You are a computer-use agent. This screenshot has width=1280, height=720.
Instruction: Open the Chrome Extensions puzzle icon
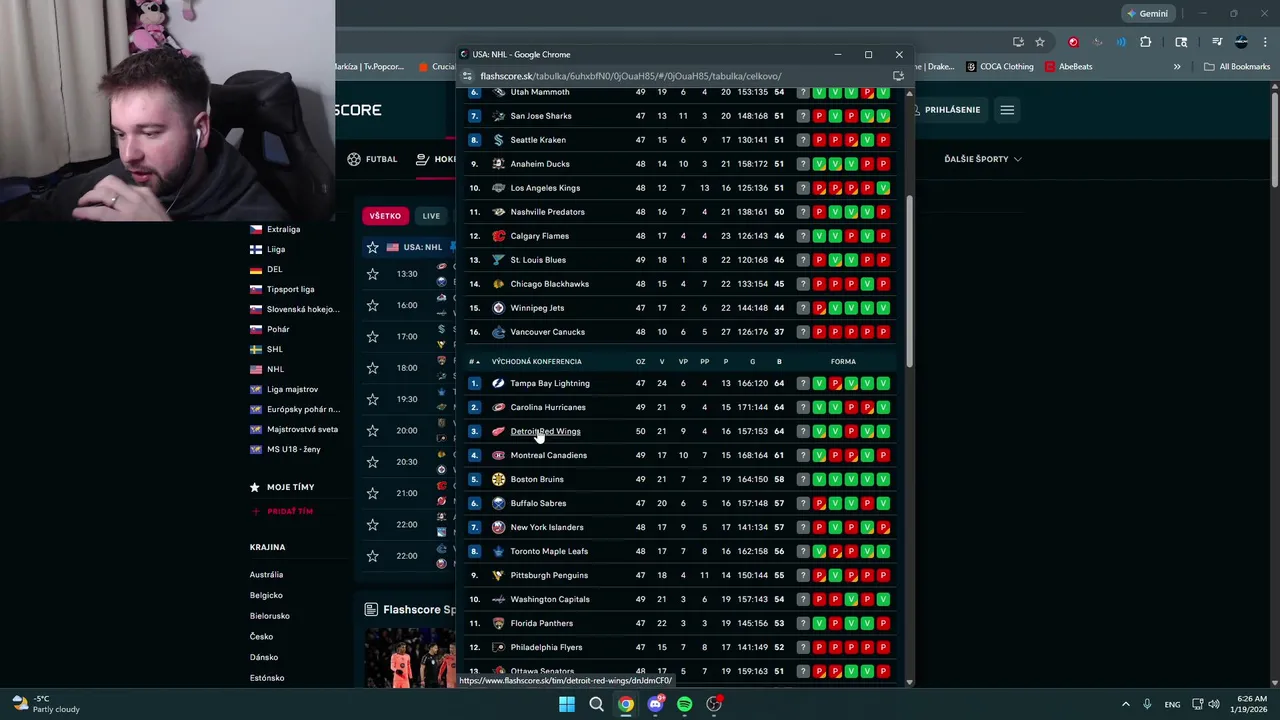coord(1146,42)
